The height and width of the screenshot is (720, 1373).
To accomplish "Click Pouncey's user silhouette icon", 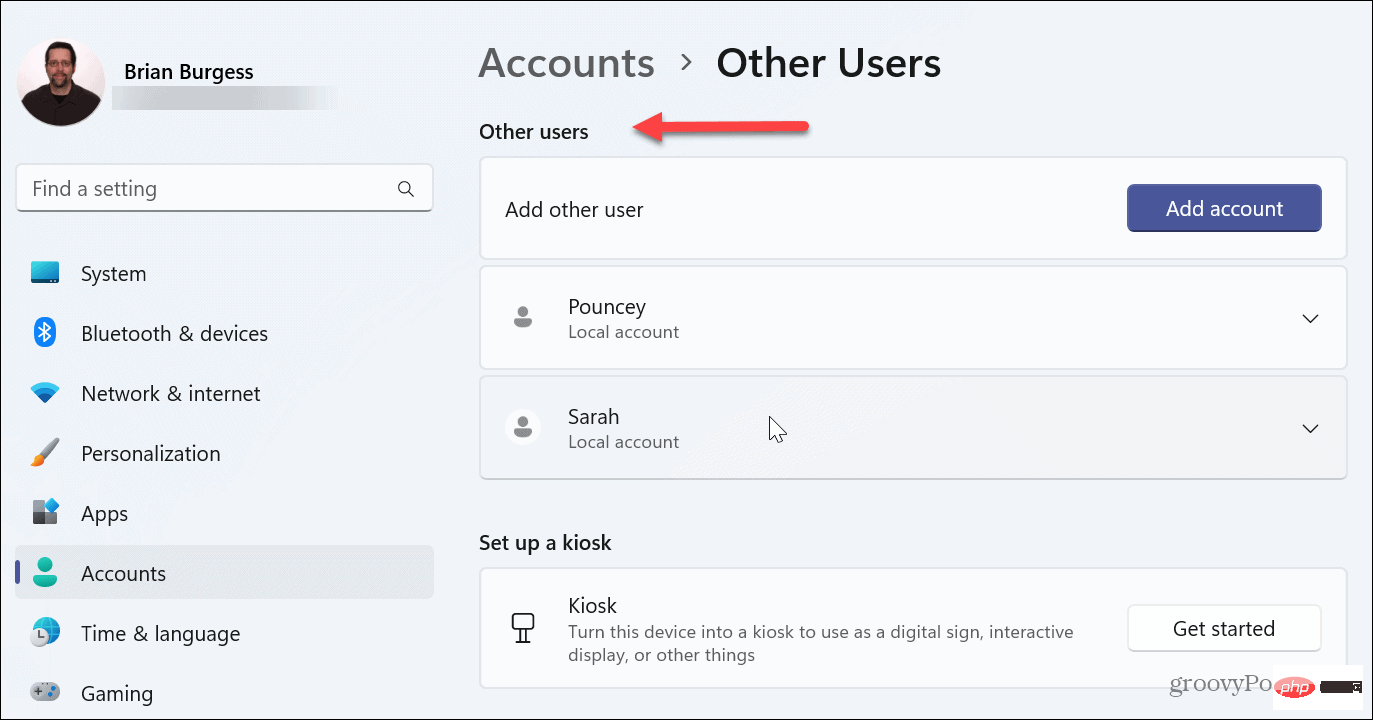I will click(523, 317).
